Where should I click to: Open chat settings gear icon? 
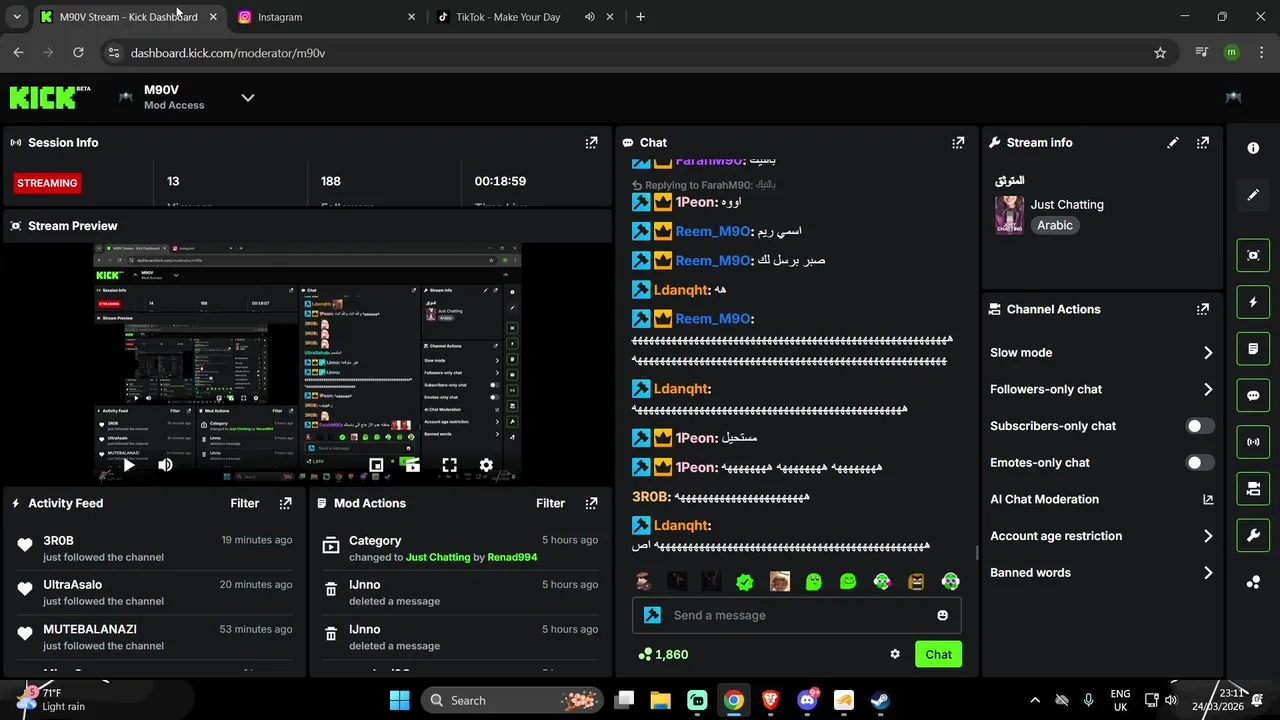pyautogui.click(x=895, y=655)
